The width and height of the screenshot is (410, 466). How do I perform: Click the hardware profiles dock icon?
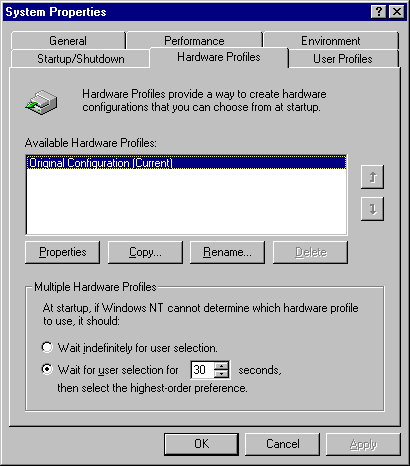(41, 102)
